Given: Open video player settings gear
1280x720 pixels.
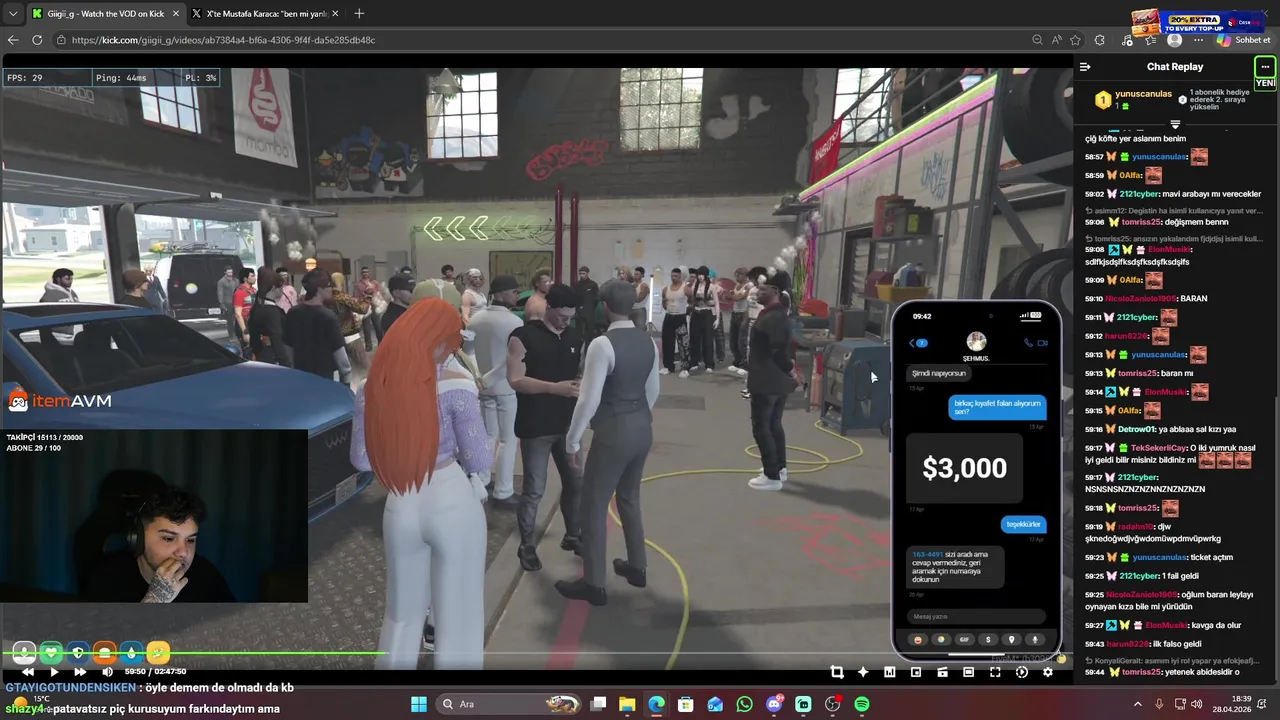Looking at the screenshot, I should click(x=1048, y=672).
